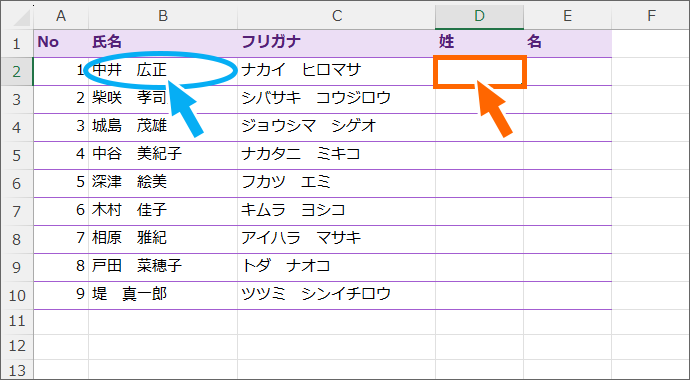Viewport: 690px width, 380px height.
Task: Select column F header
Action: (651, 17)
